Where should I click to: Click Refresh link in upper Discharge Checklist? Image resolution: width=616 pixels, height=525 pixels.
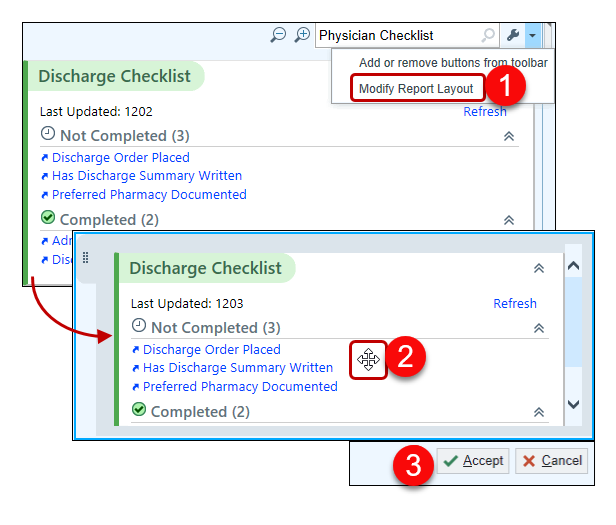click(x=485, y=112)
